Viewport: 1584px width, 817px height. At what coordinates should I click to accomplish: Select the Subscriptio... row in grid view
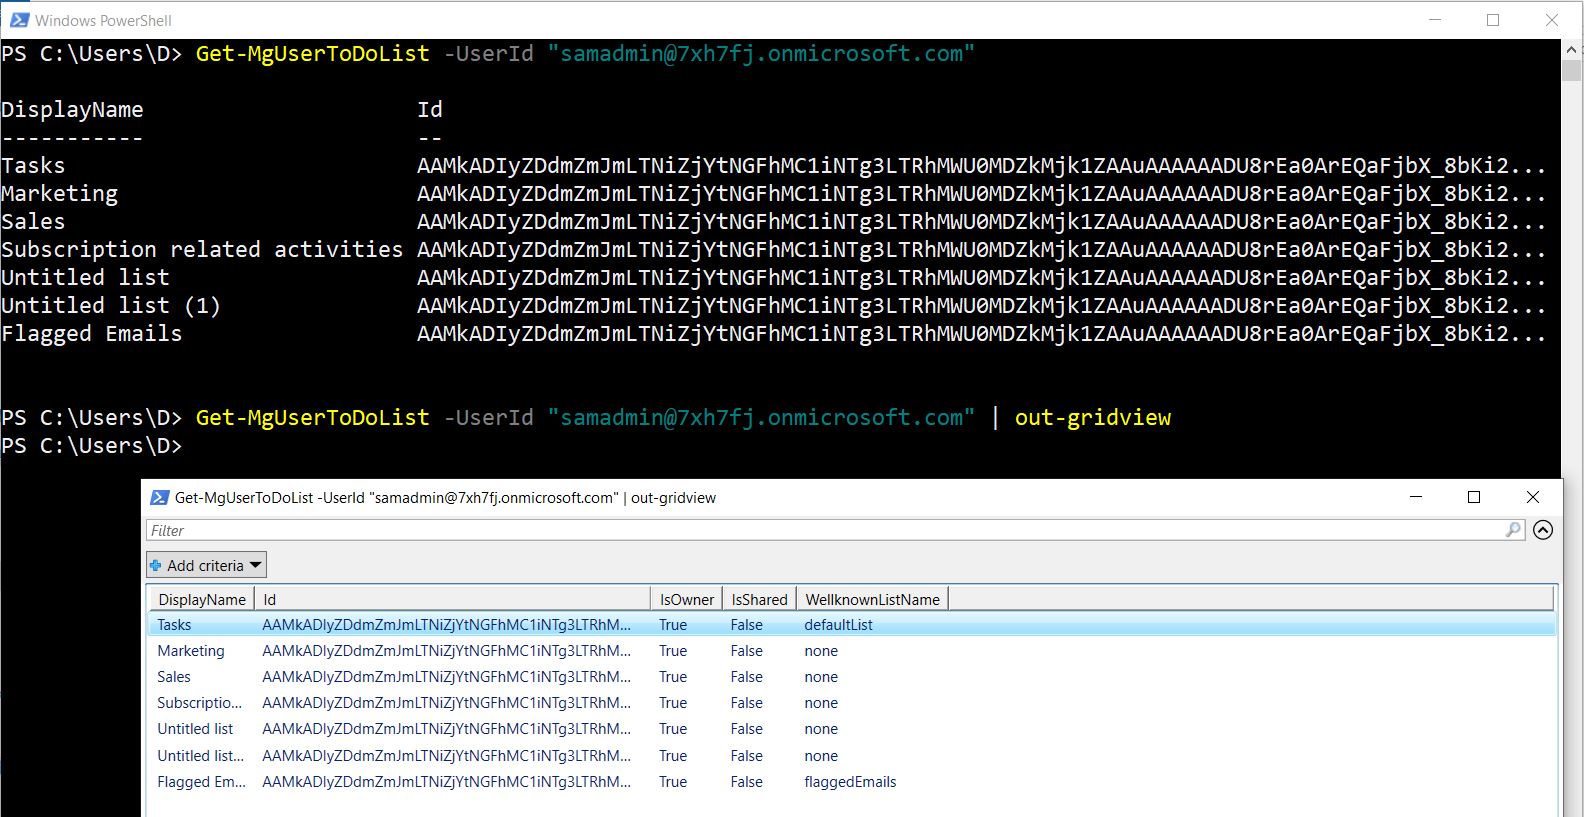pyautogui.click(x=852, y=703)
